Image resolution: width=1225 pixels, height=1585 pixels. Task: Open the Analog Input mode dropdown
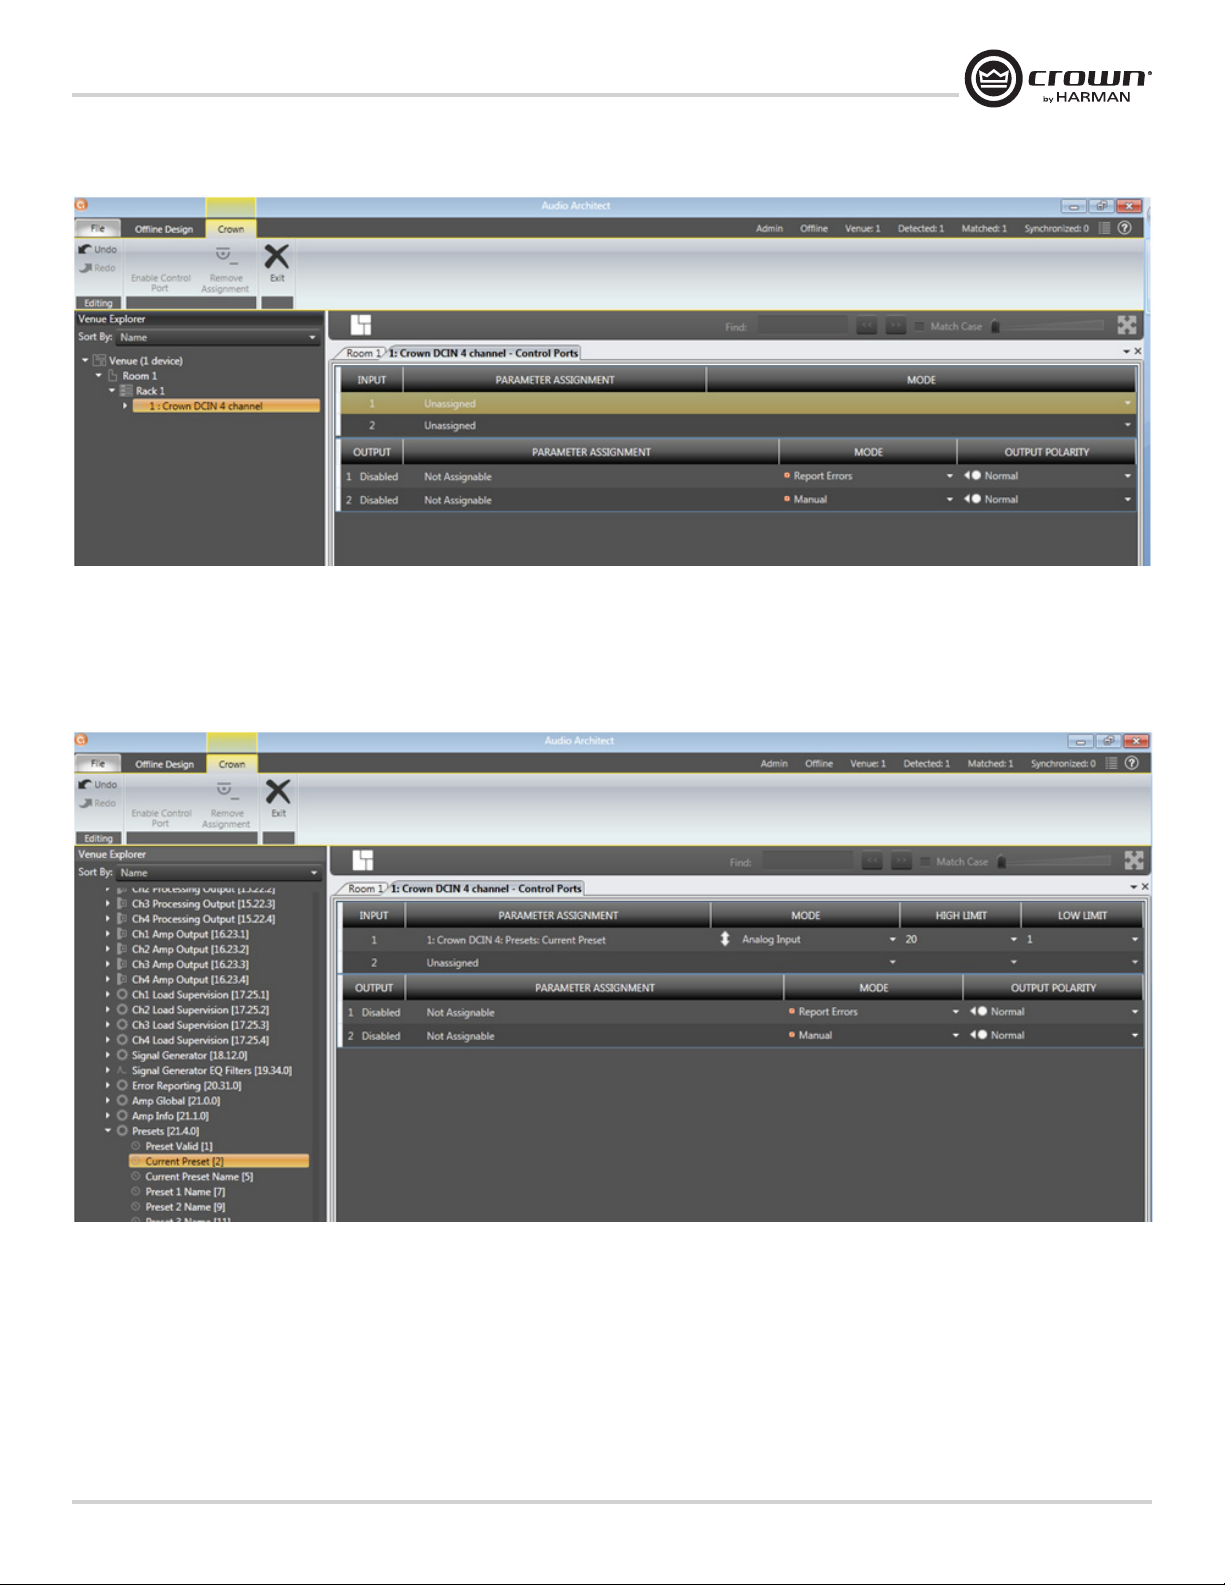pos(892,940)
